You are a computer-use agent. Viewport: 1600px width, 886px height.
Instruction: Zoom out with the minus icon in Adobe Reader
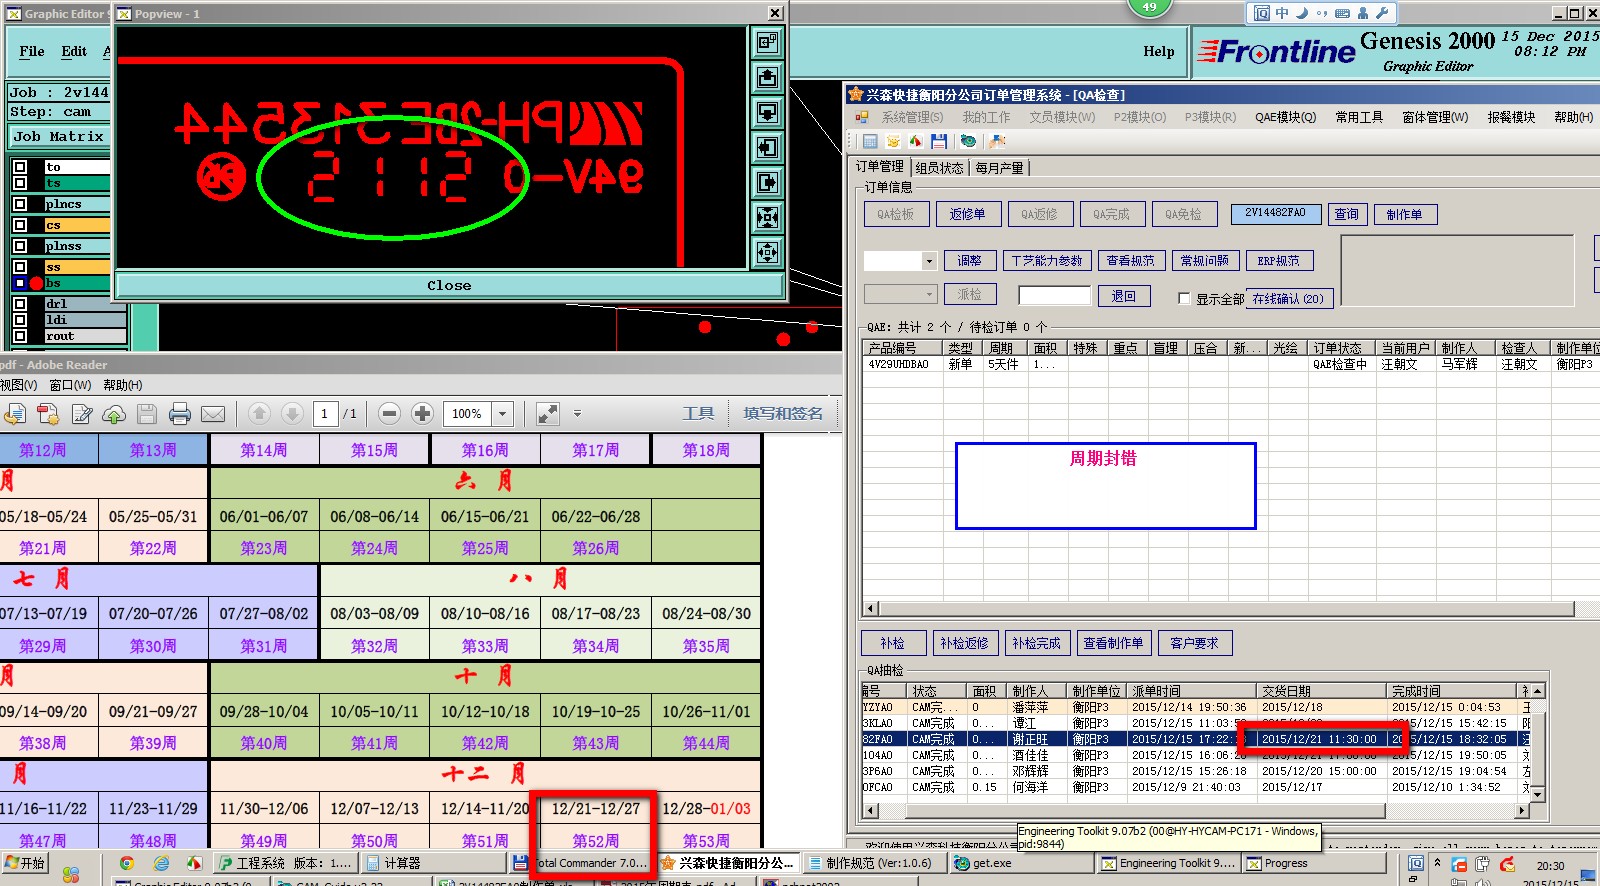pos(390,413)
